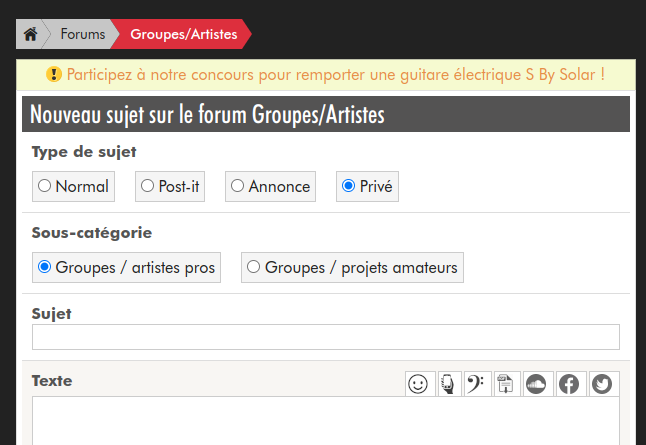Click the Facebook icon in the text toolbar
Viewport: 646px width, 445px height.
tap(569, 384)
